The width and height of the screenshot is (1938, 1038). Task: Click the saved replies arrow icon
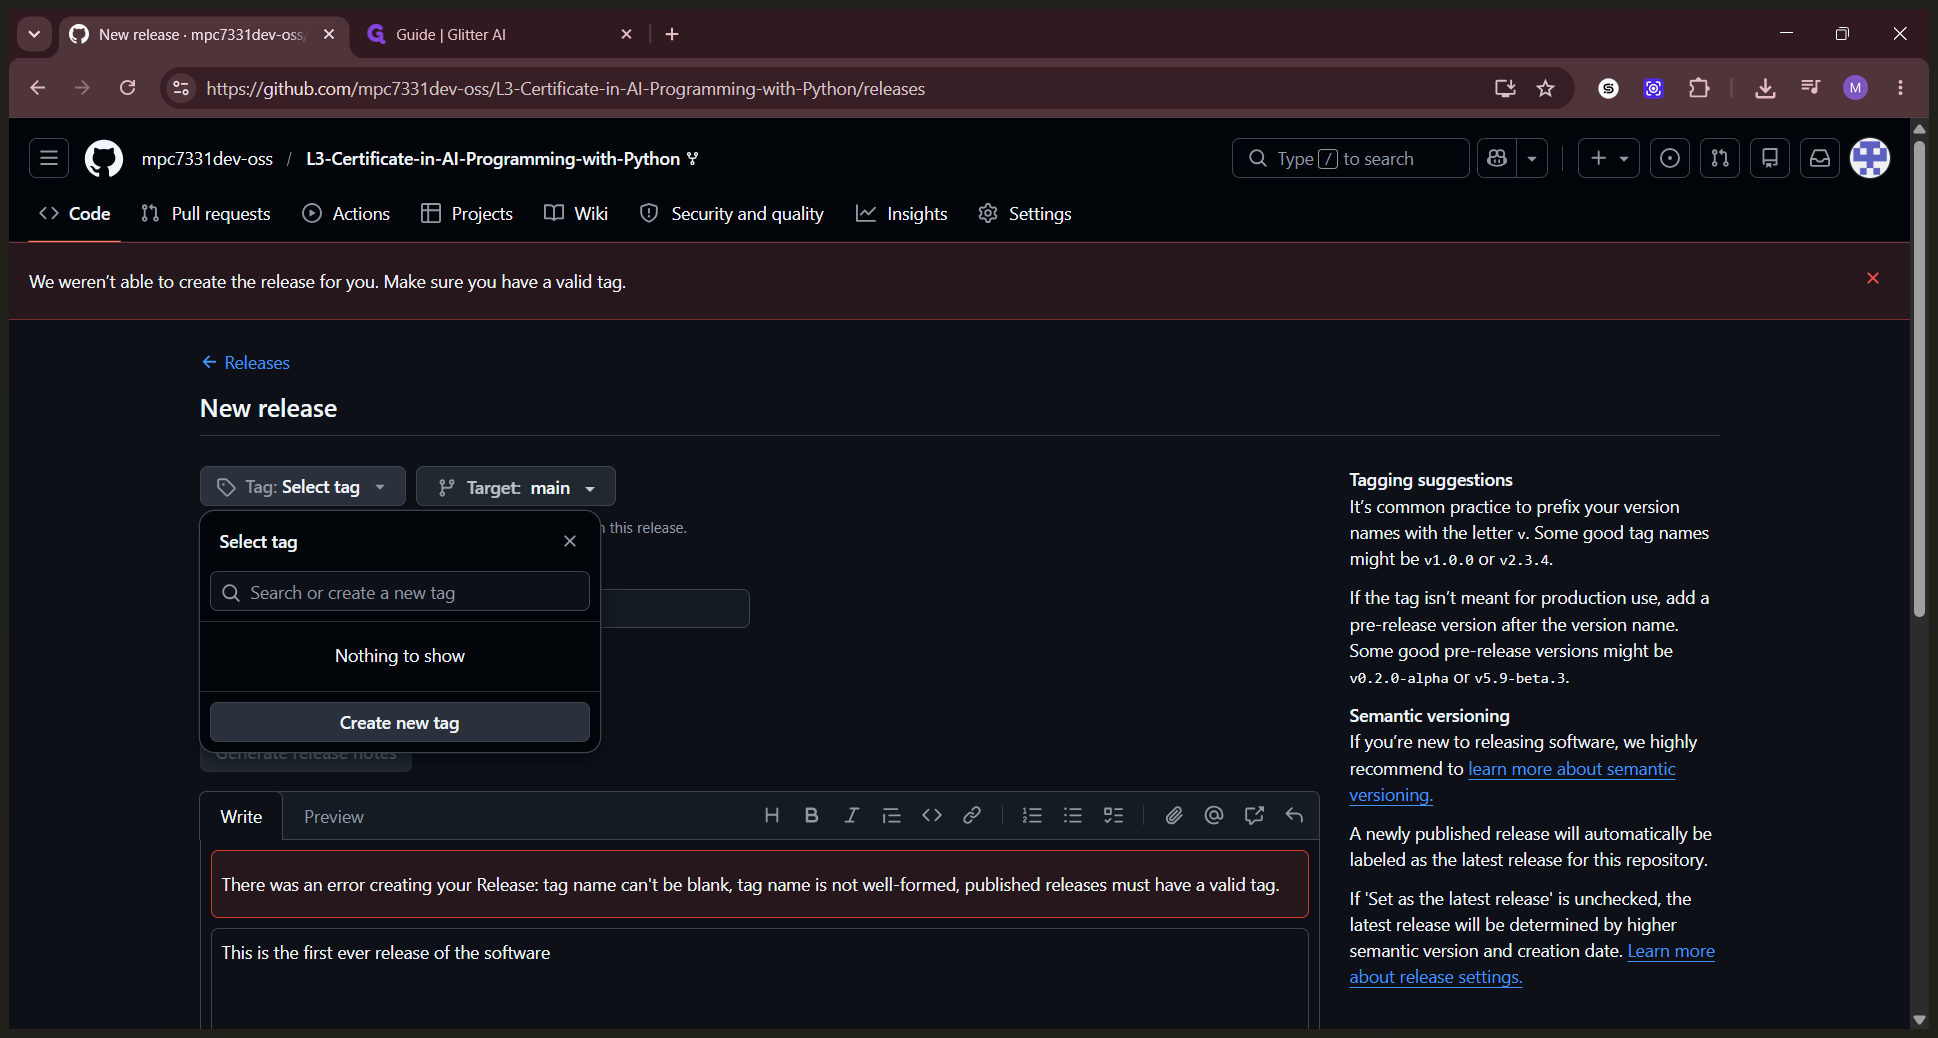1294,816
